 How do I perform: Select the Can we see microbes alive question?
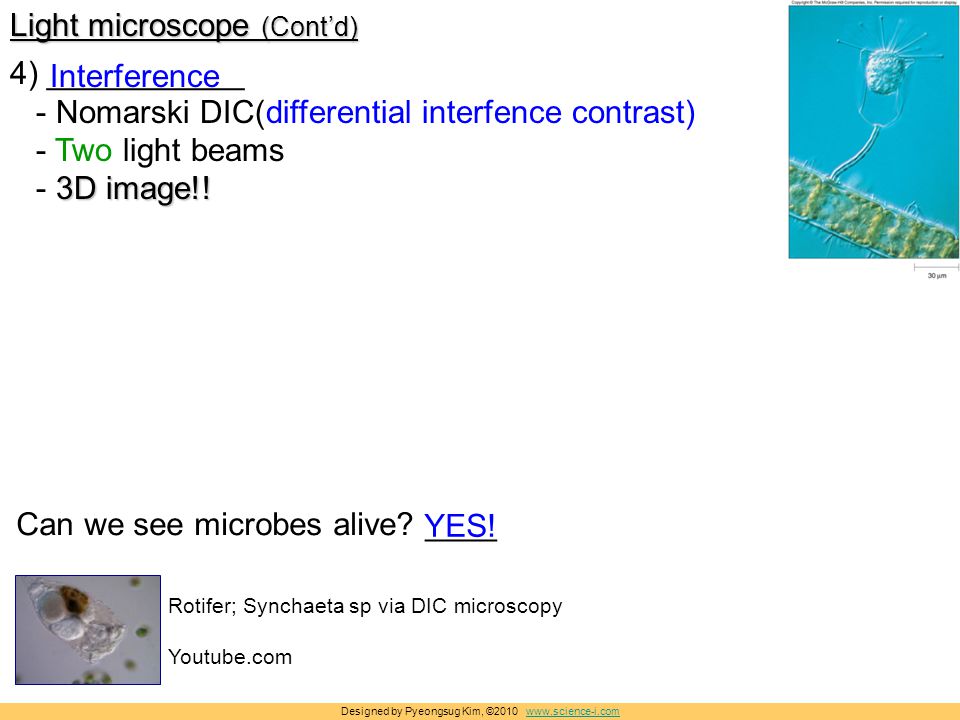point(215,525)
